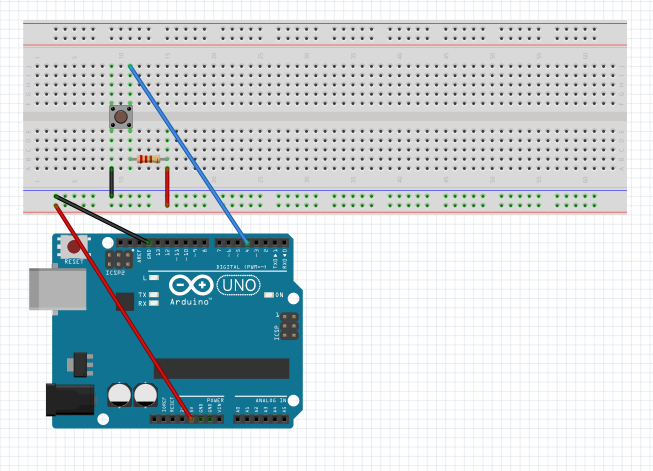Click the L indicator LED
653x471 pixels.
click(154, 278)
